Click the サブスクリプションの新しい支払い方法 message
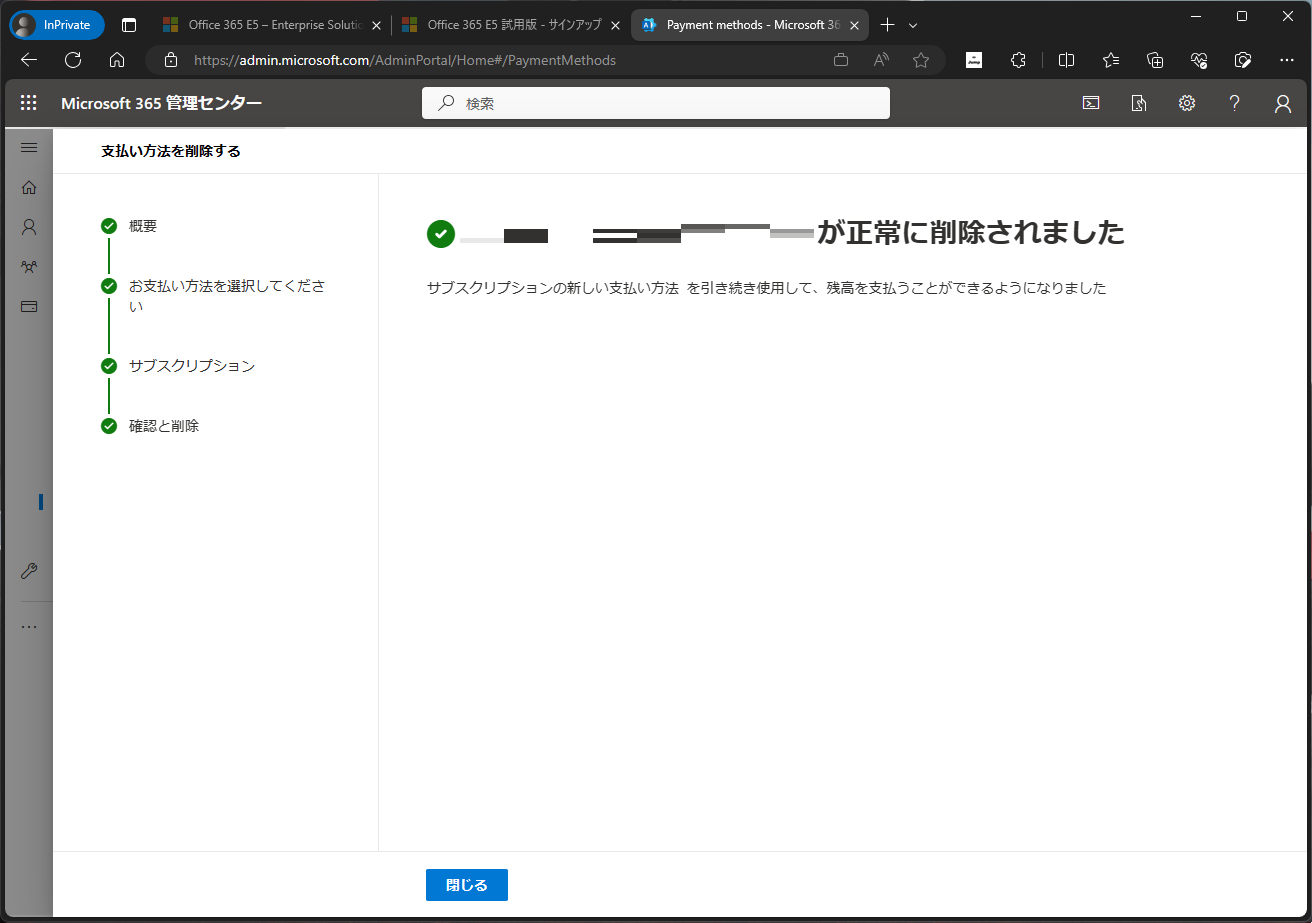Screen dimensions: 1312x923 tap(767, 288)
